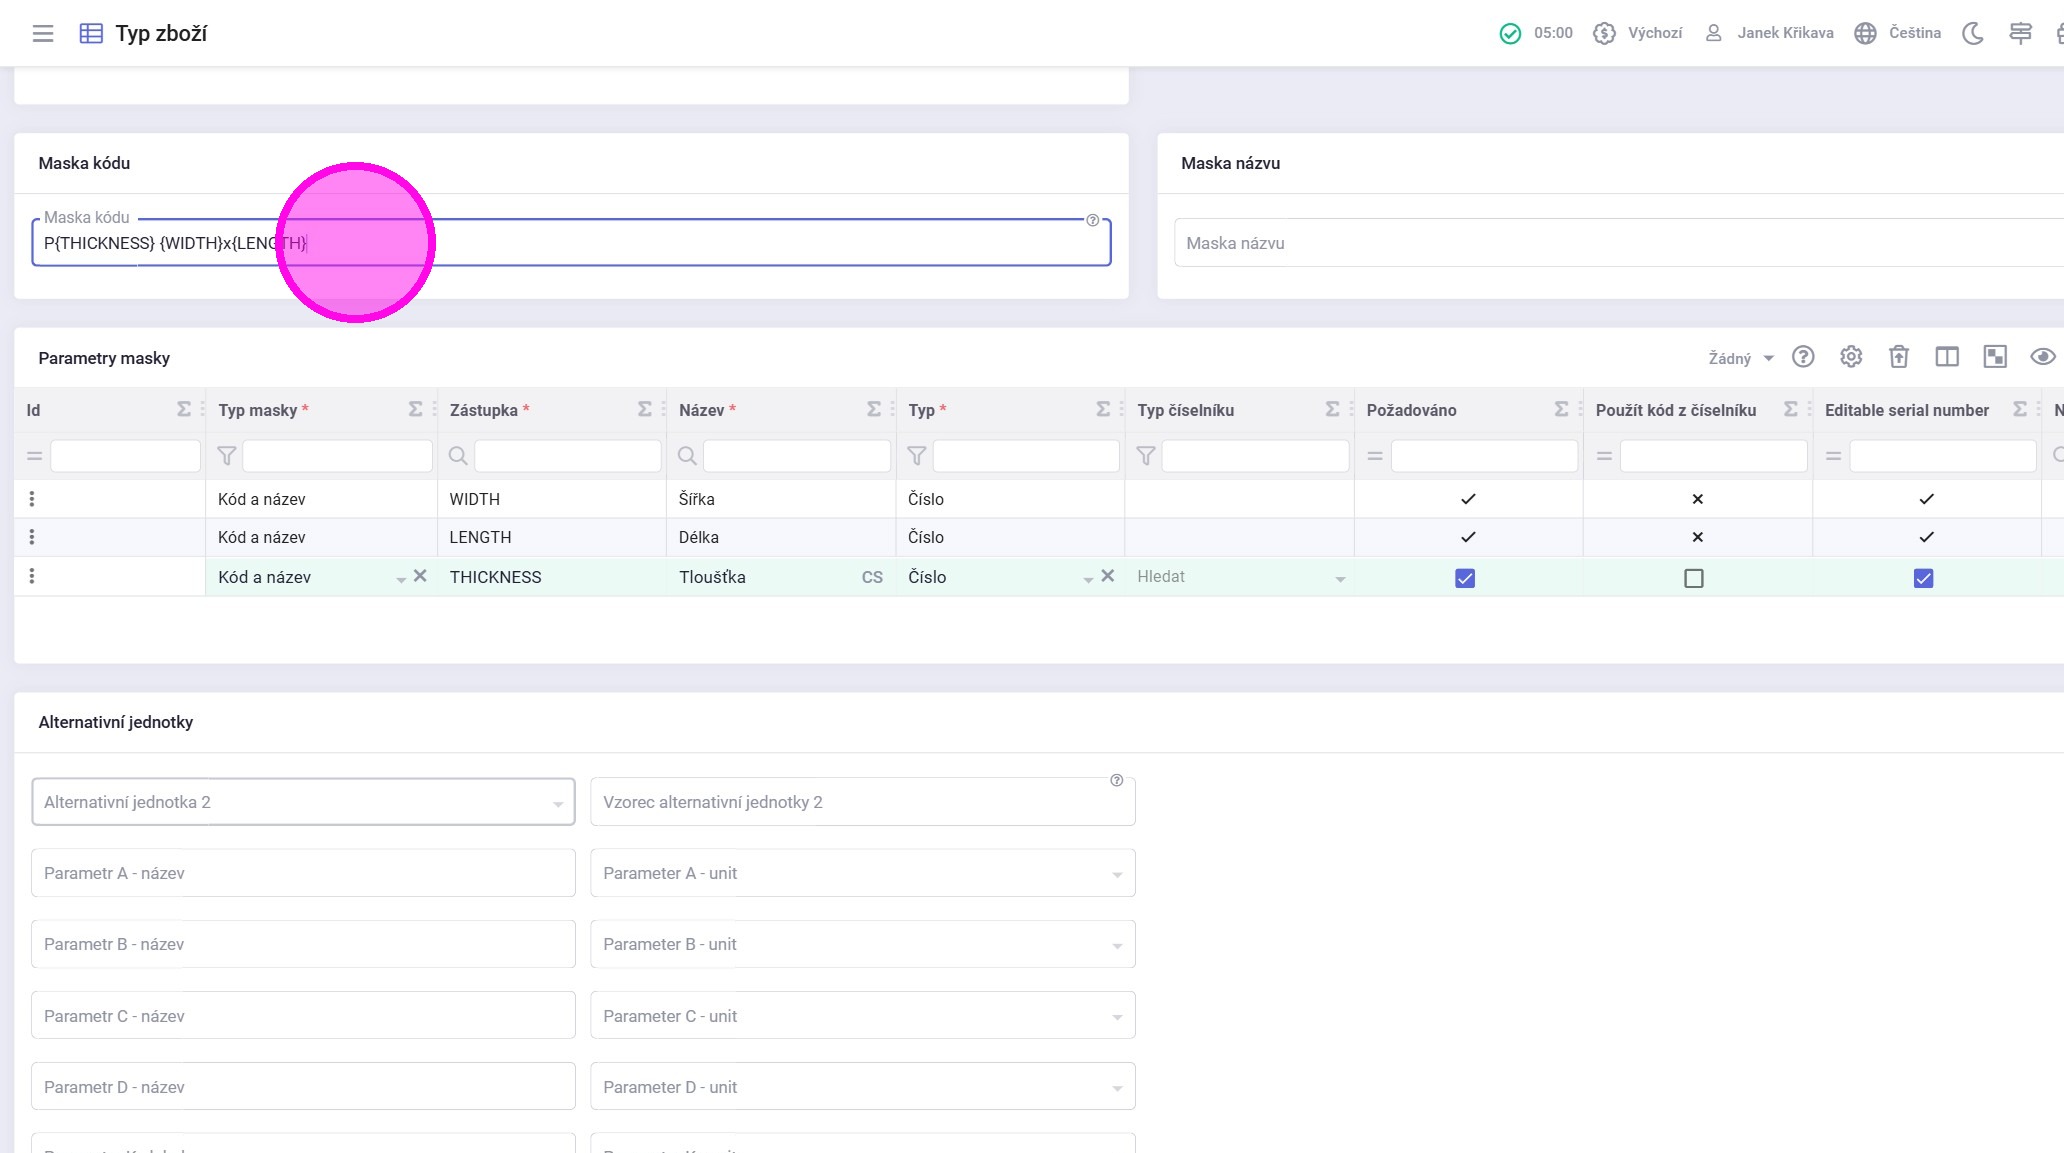The width and height of the screenshot is (2064, 1153).
Task: Open column chooser icon in Parametry masky
Action: (x=1947, y=357)
